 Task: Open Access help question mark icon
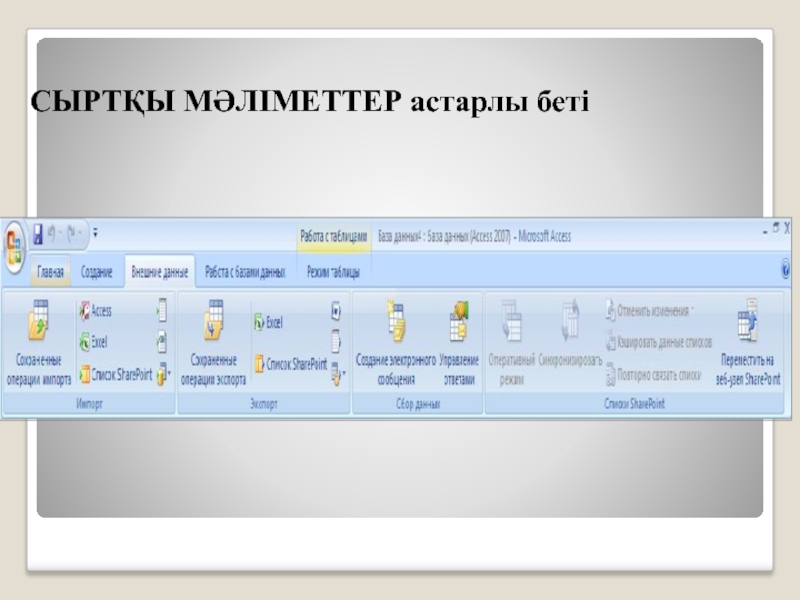(x=786, y=269)
